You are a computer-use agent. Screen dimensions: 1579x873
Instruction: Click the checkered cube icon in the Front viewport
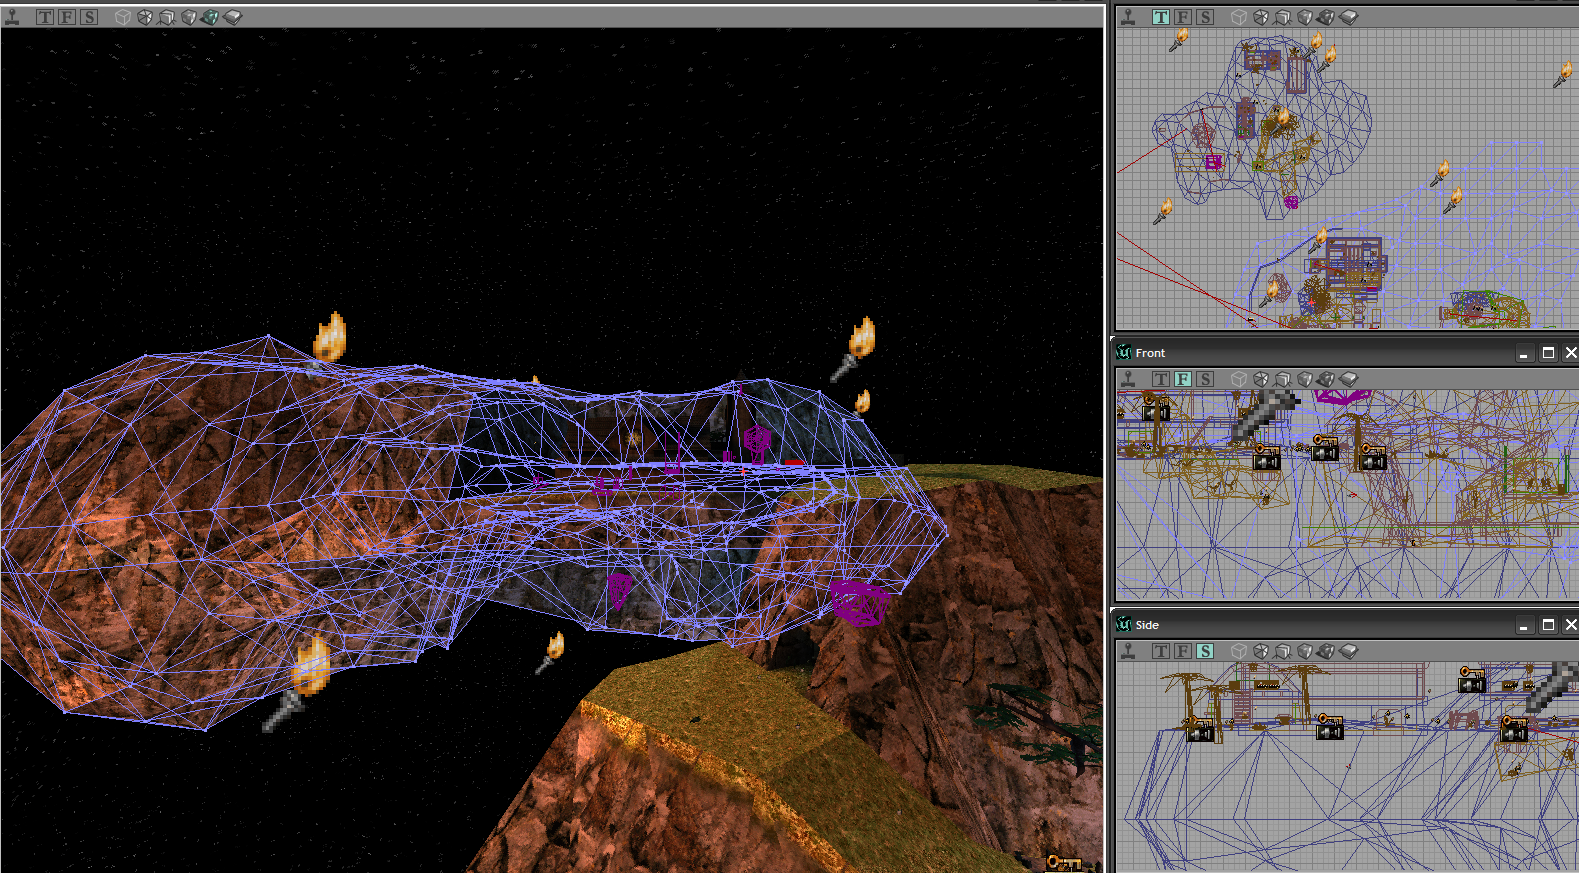[x=1326, y=379]
